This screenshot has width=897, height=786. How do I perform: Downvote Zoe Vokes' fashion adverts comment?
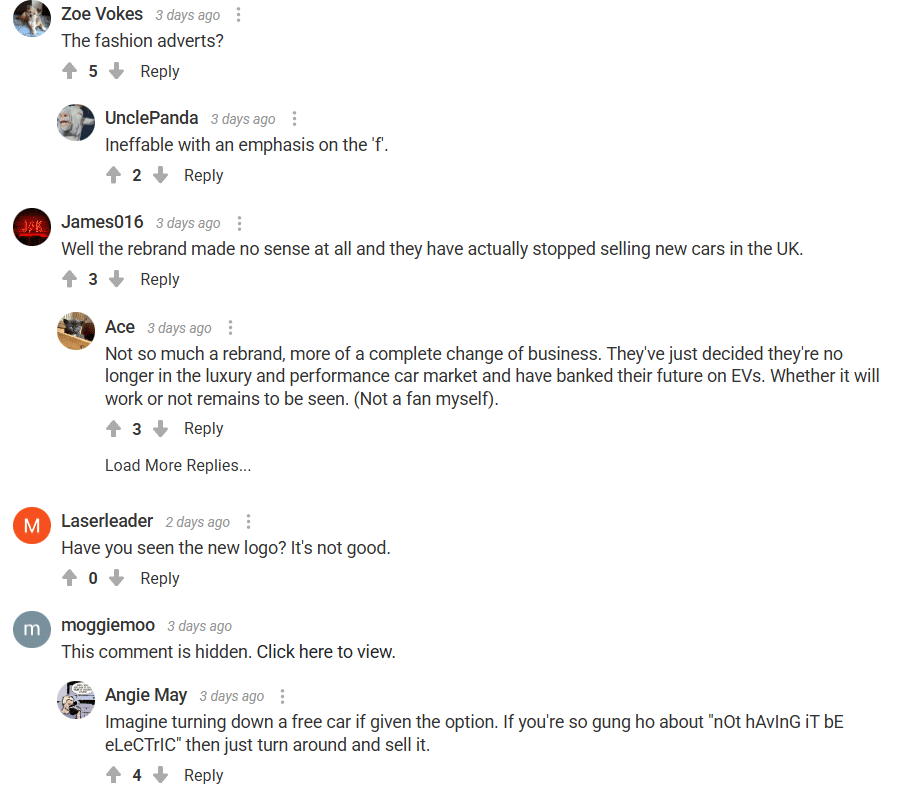tap(116, 71)
